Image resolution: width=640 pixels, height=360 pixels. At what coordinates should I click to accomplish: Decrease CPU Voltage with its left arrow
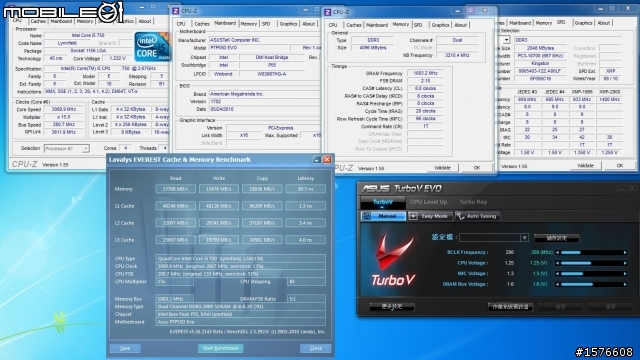pos(557,263)
